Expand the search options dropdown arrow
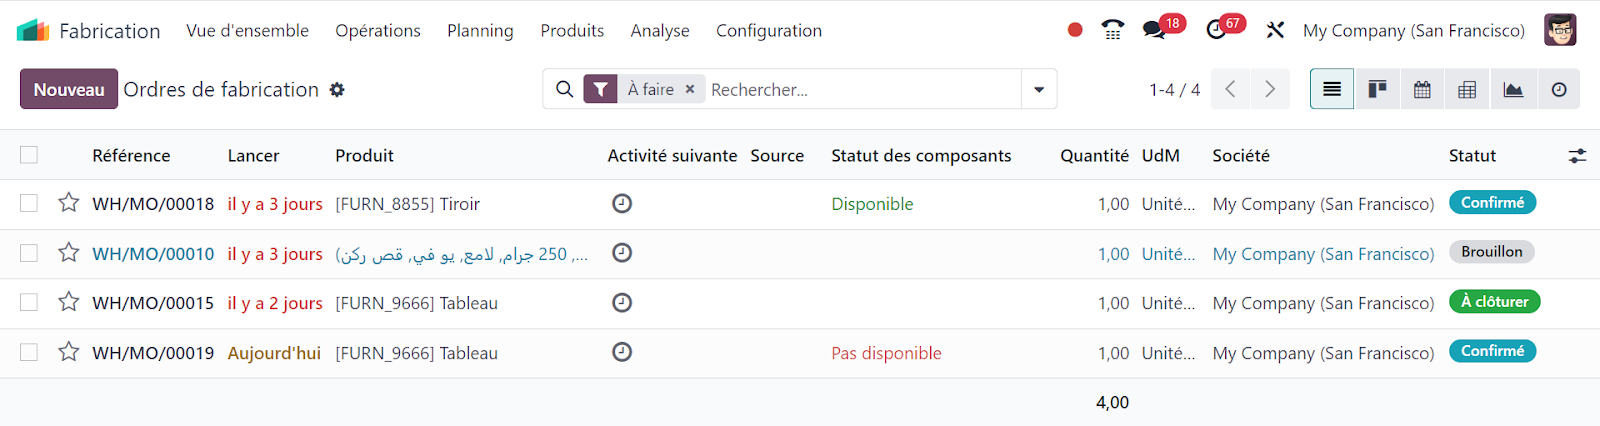 pyautogui.click(x=1039, y=89)
